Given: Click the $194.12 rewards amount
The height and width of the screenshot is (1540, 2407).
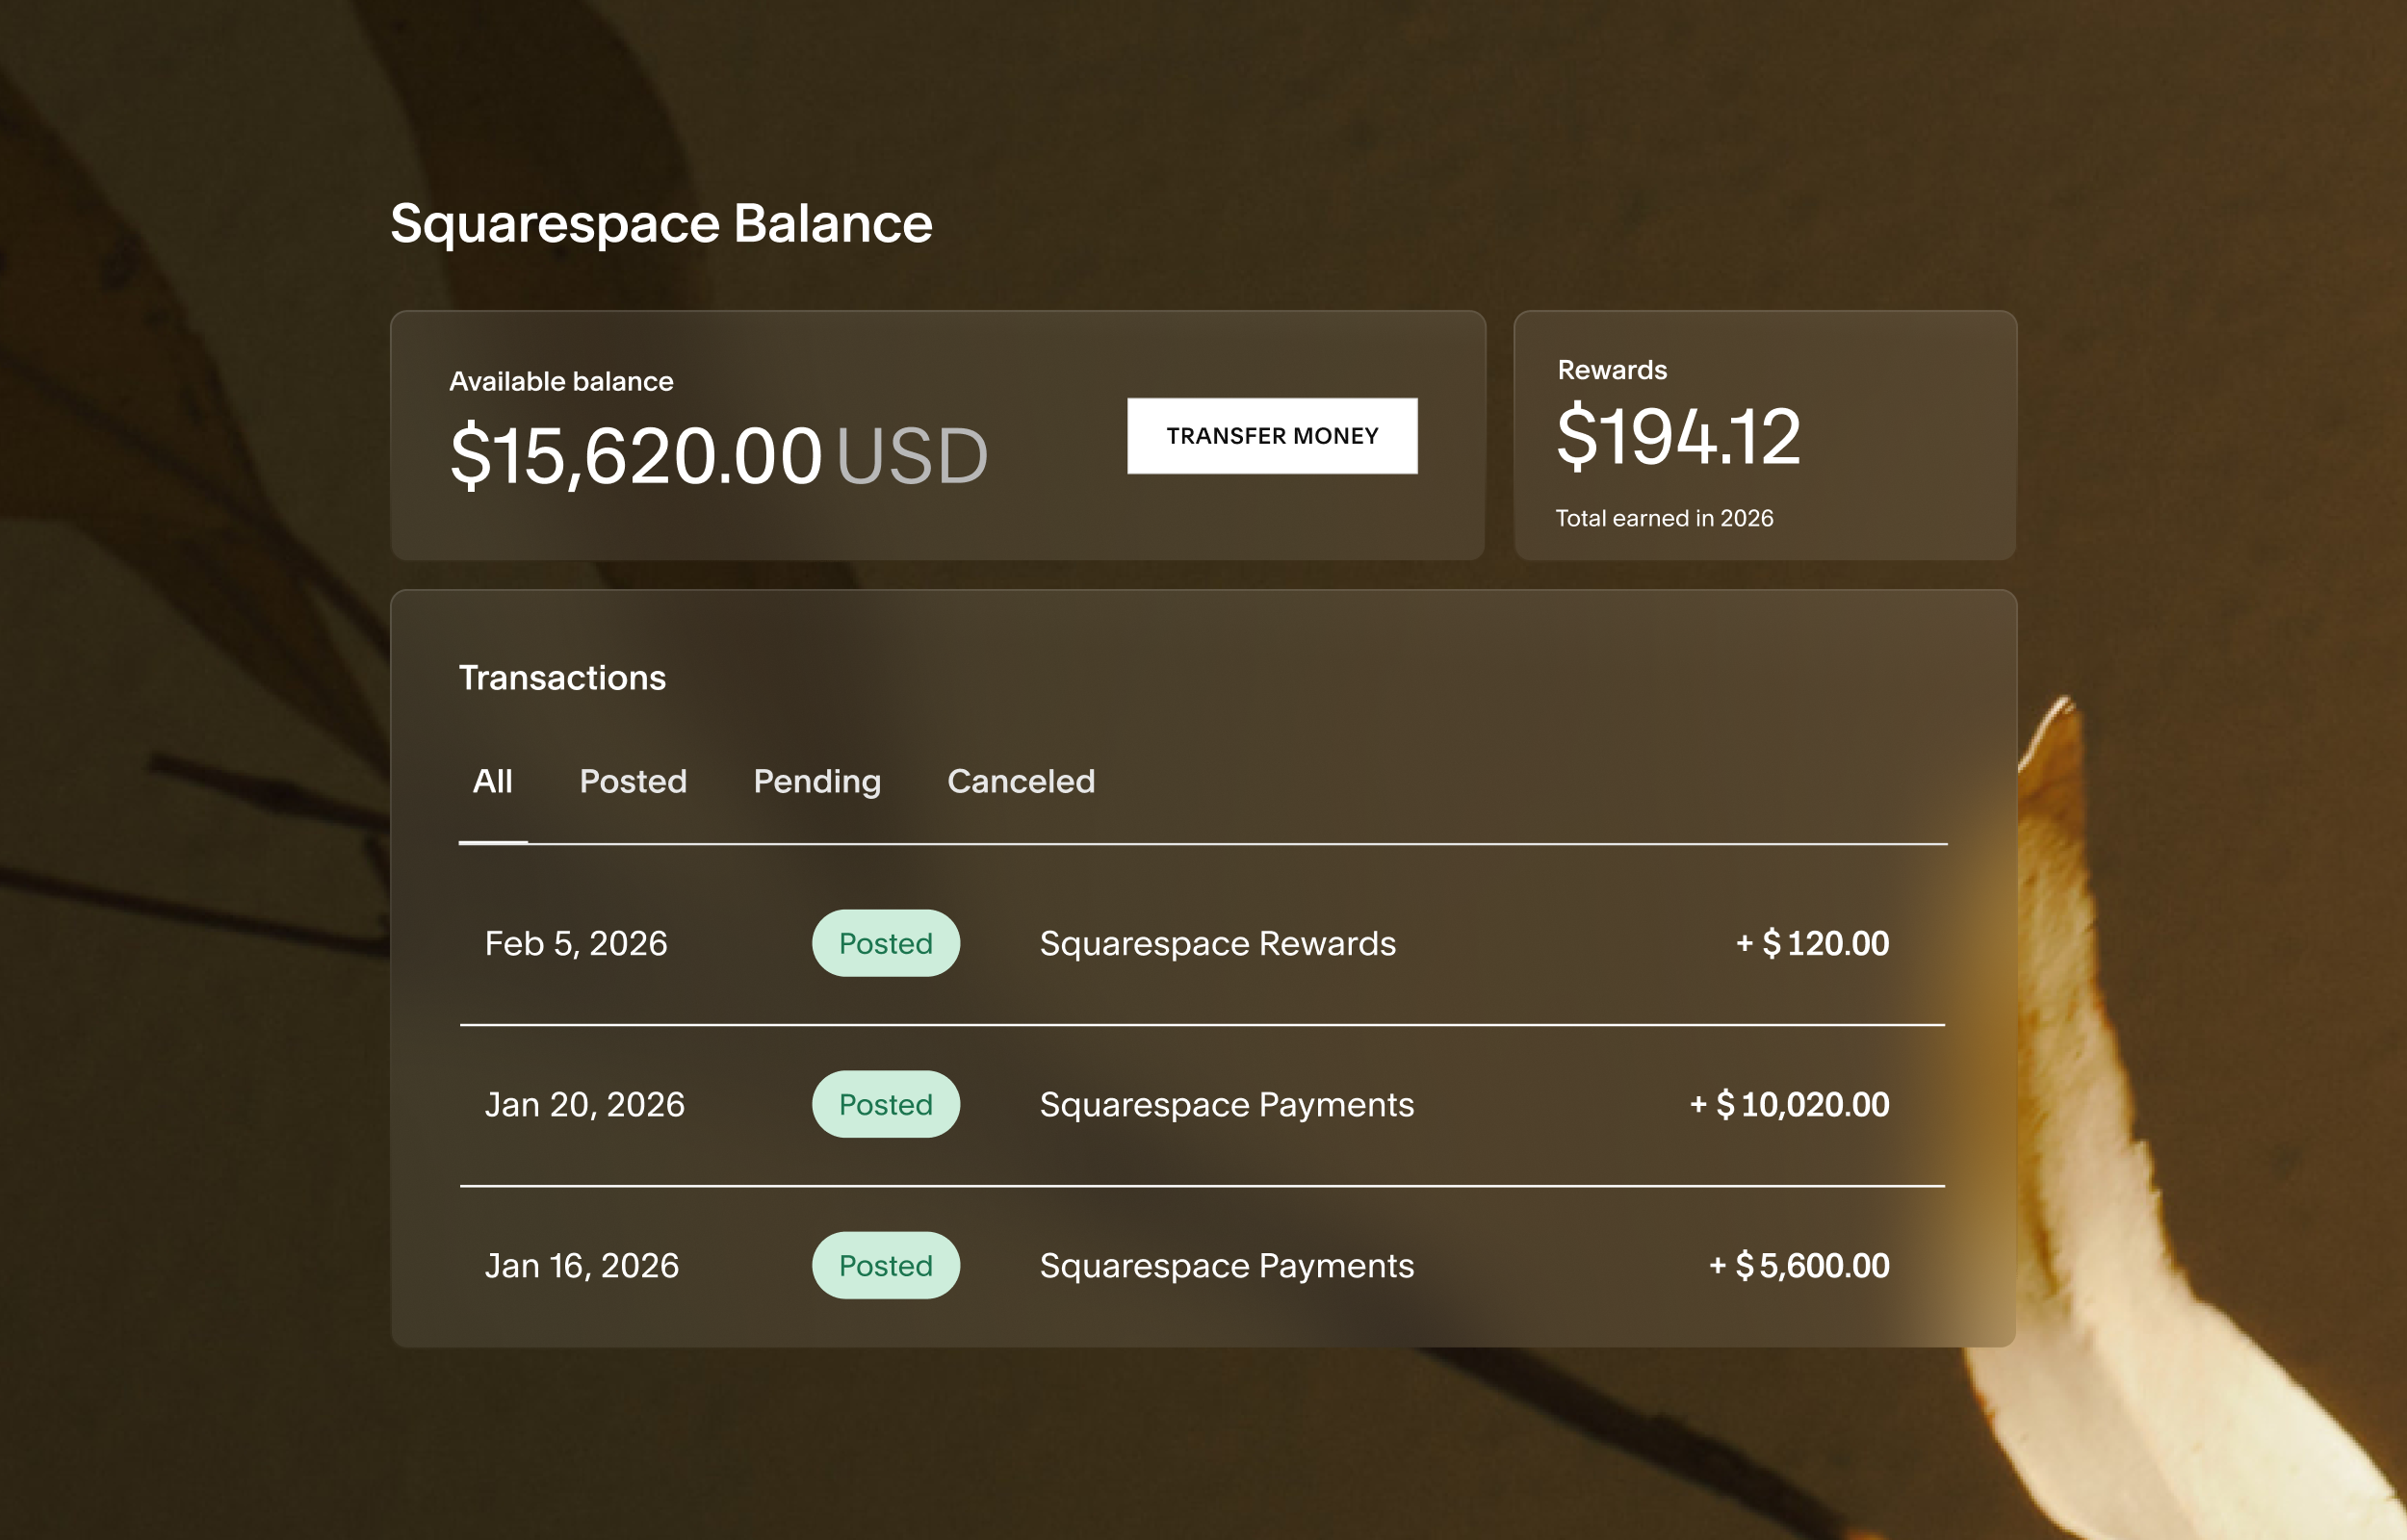Looking at the screenshot, I should (x=1678, y=437).
